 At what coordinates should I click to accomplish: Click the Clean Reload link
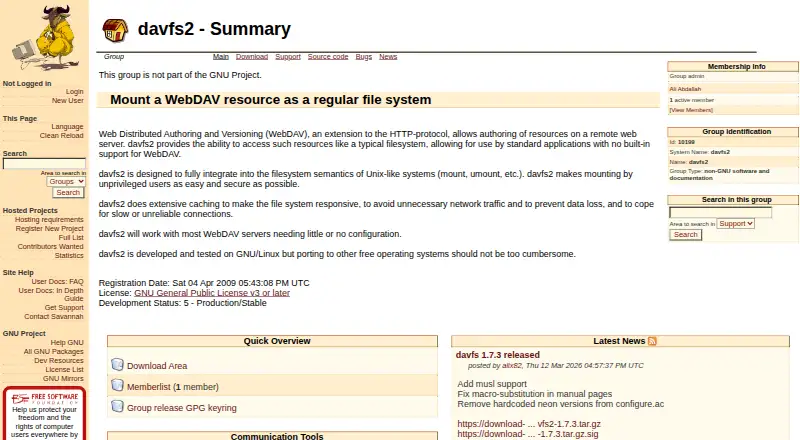pos(62,135)
